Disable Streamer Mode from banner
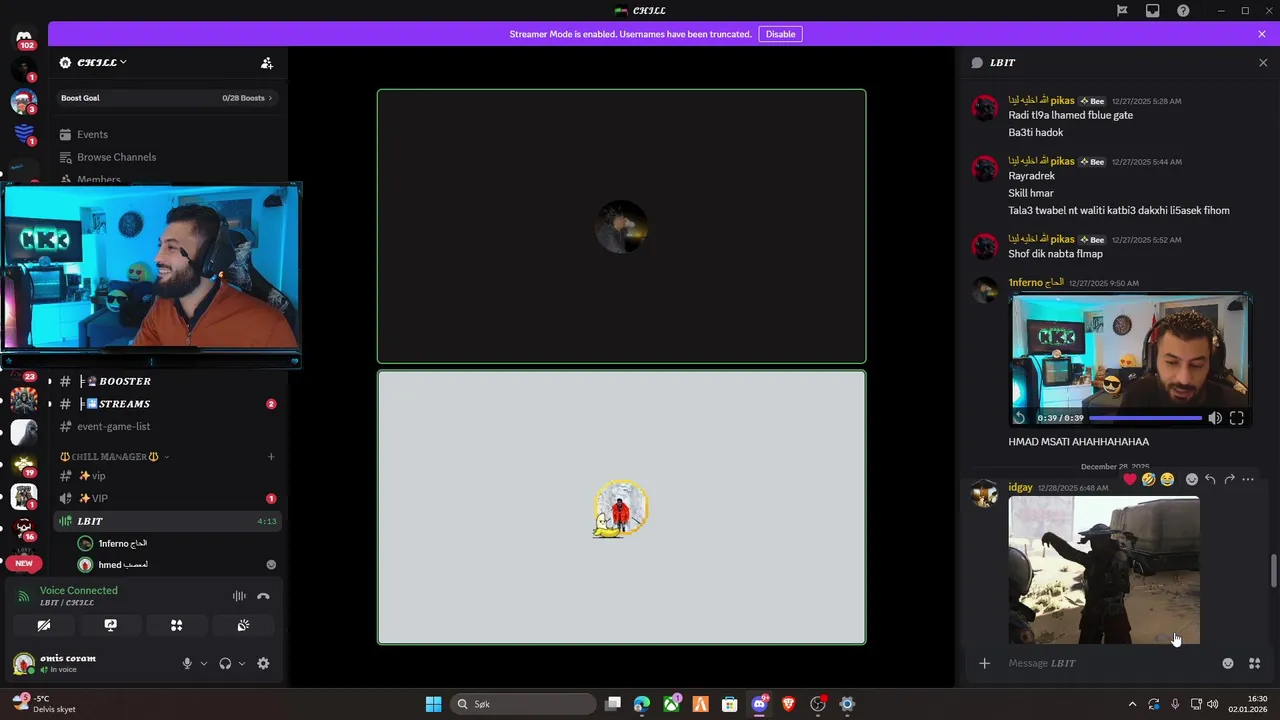1280x720 pixels. pos(780,34)
